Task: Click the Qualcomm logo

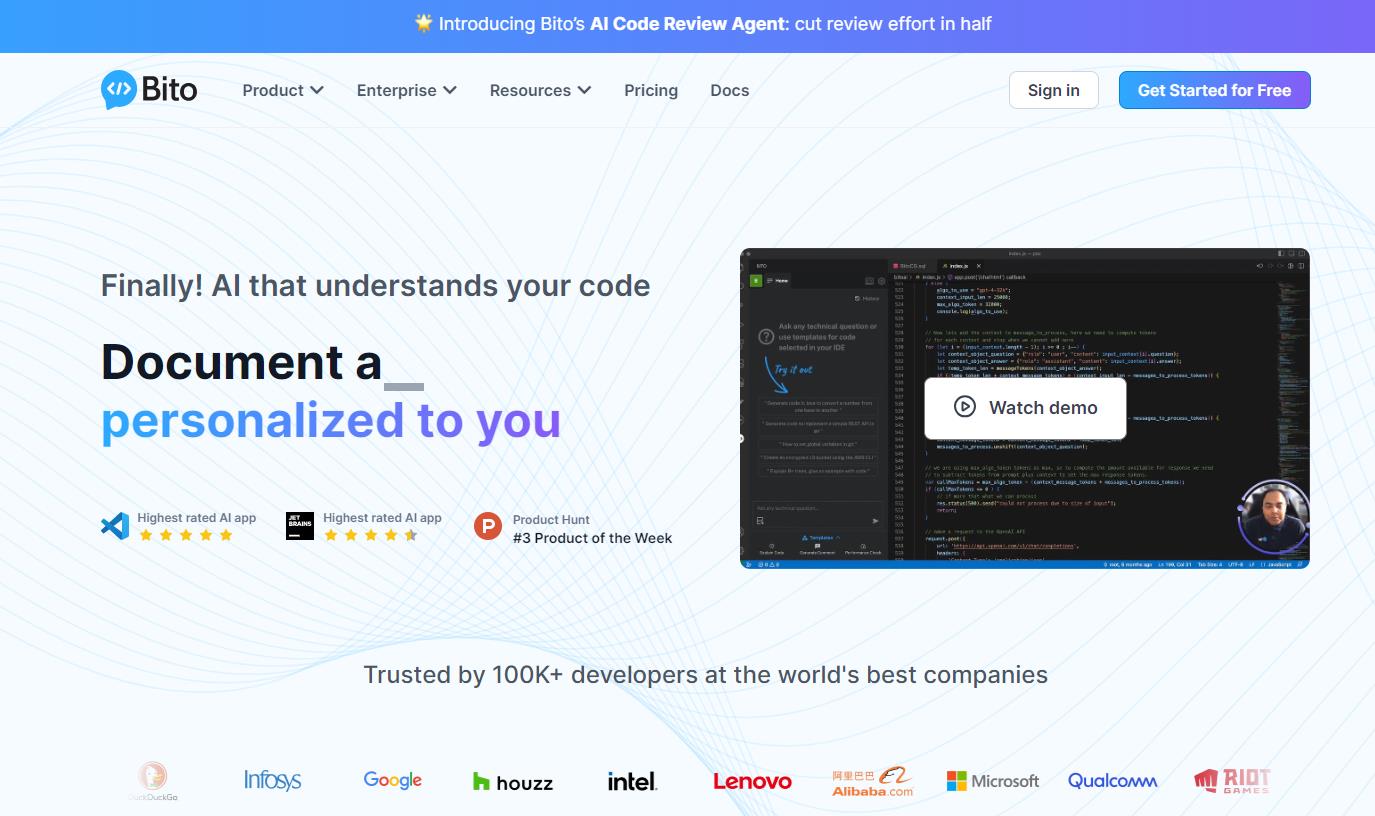Action: click(1112, 781)
